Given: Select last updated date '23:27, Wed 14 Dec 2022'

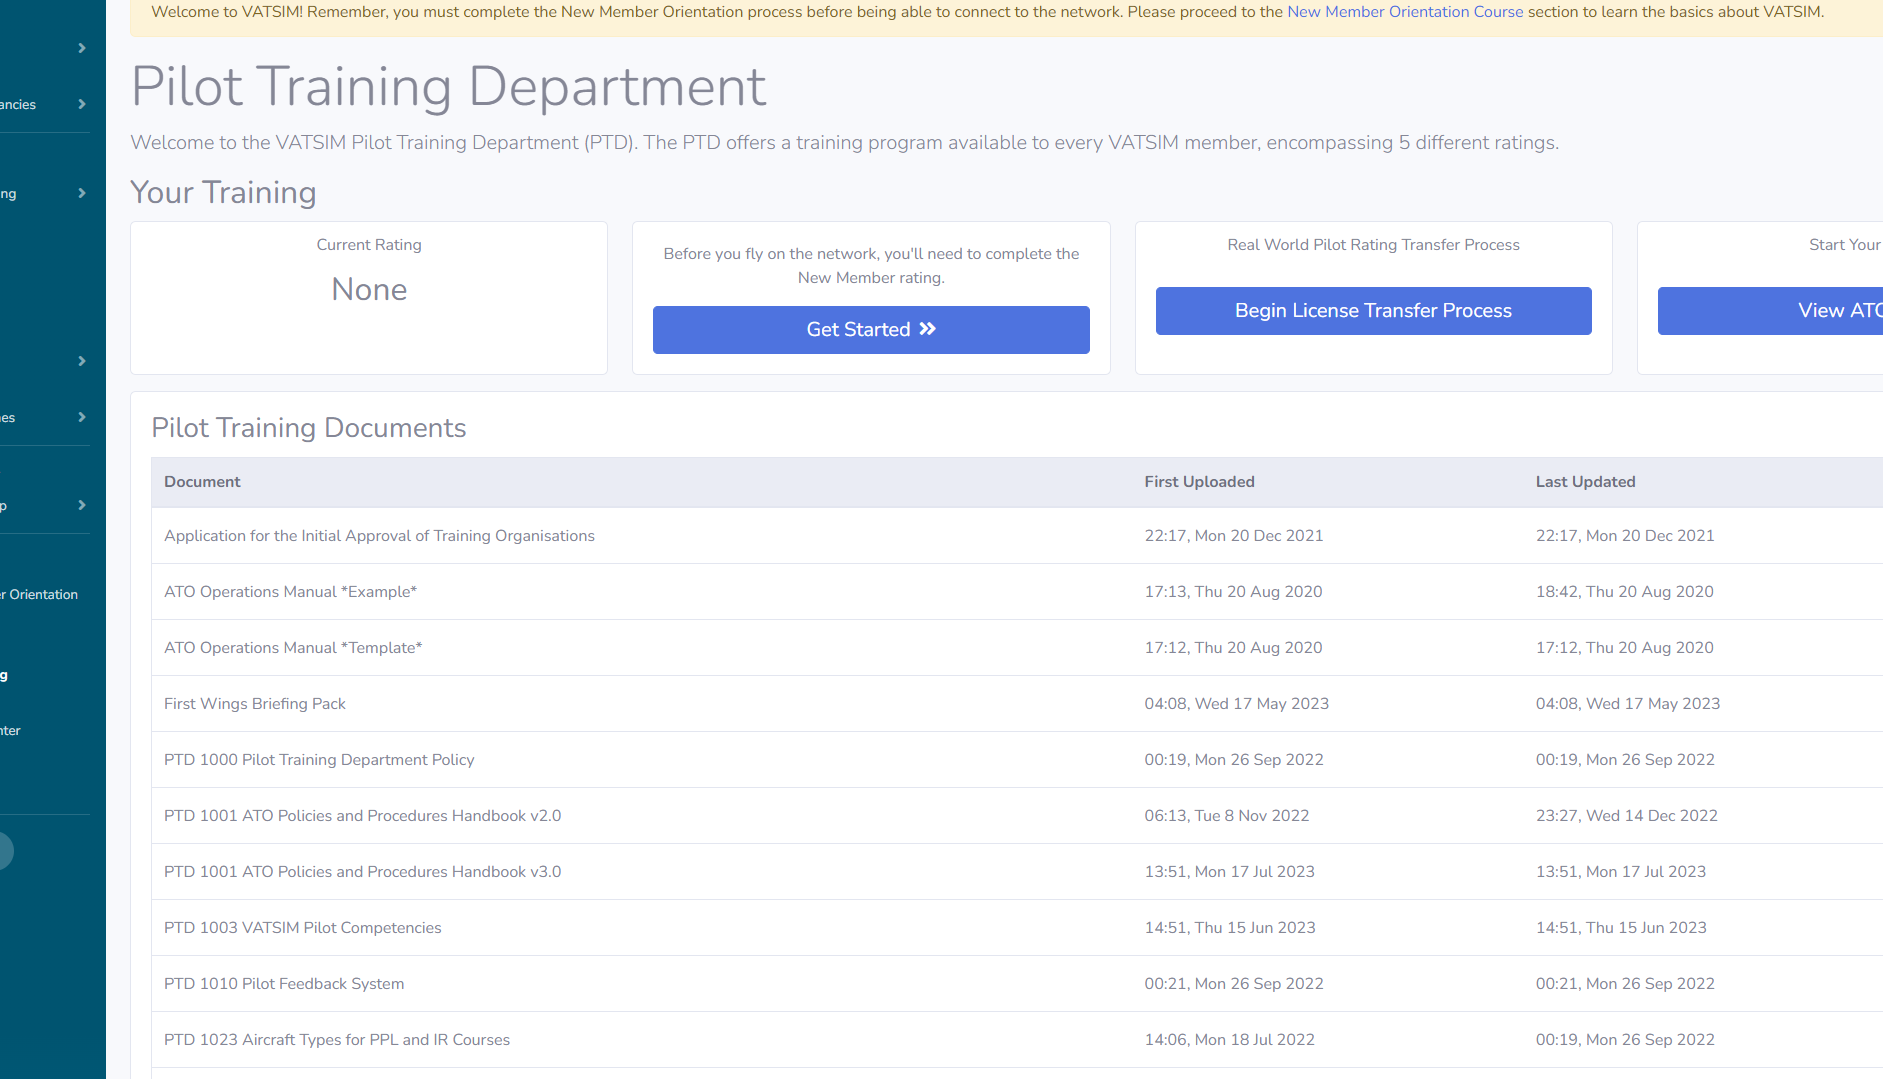Looking at the screenshot, I should 1626,815.
